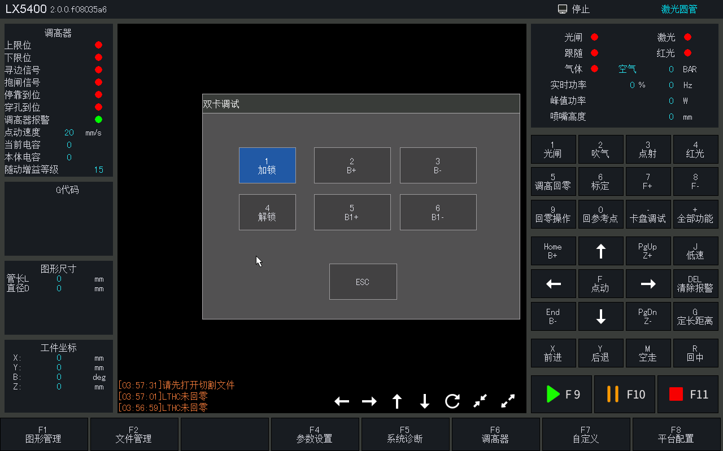Open F5 系统诊断 menu

(x=405, y=434)
